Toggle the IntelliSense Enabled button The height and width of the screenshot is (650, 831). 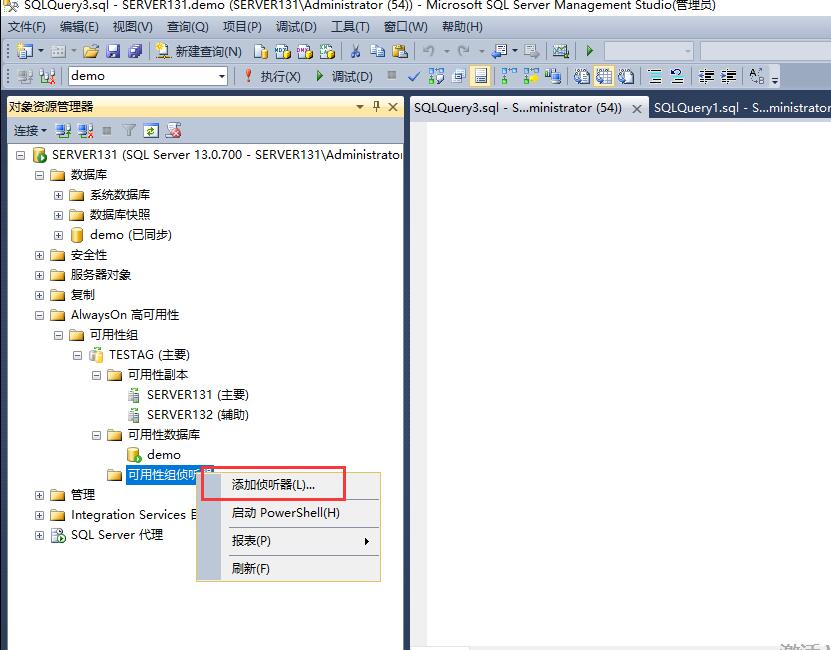coord(481,76)
